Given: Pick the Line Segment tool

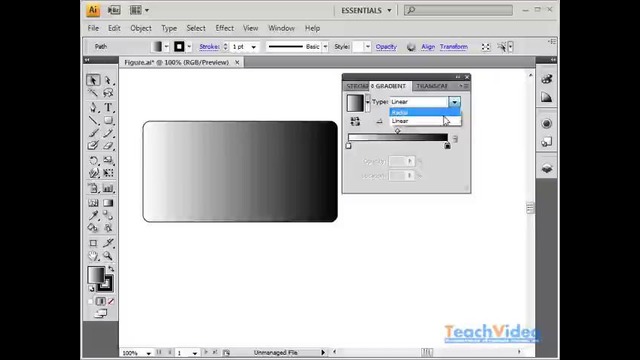Looking at the screenshot, I should coord(93,120).
